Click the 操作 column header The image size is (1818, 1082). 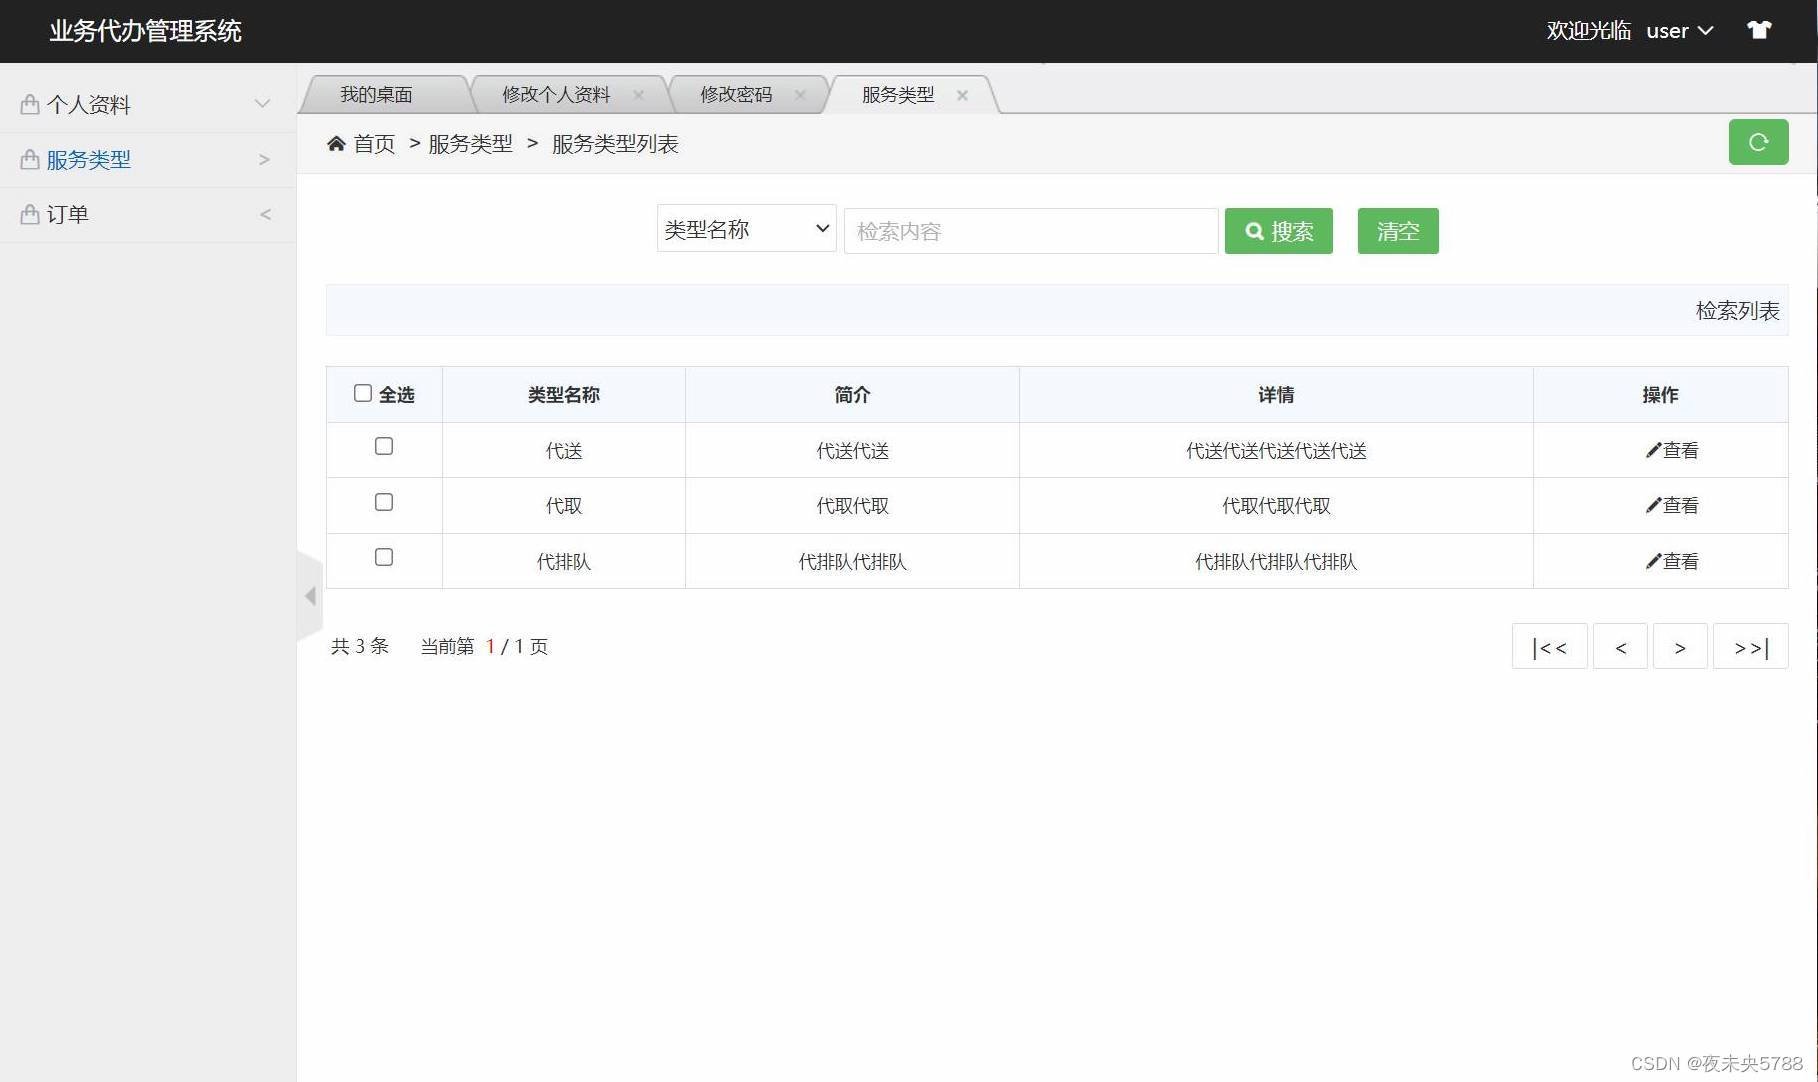pyautogui.click(x=1660, y=395)
